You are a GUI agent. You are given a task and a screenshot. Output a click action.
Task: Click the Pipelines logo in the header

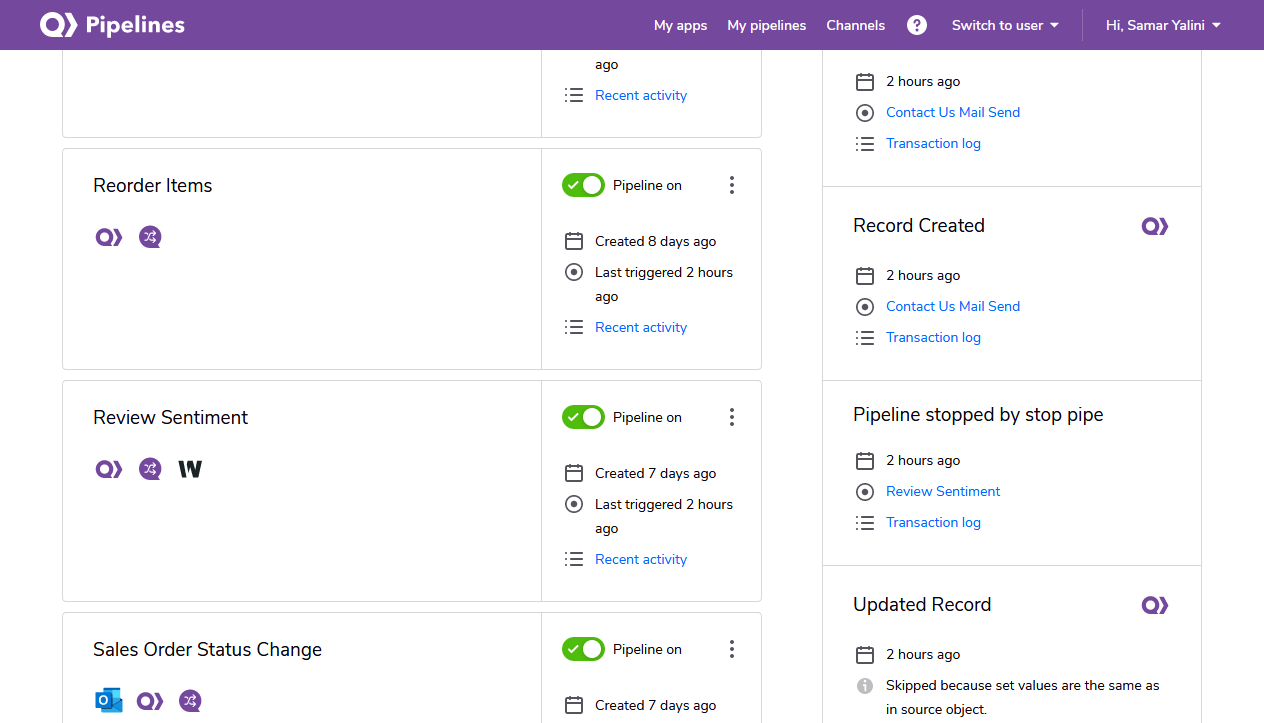pyautogui.click(x=112, y=25)
